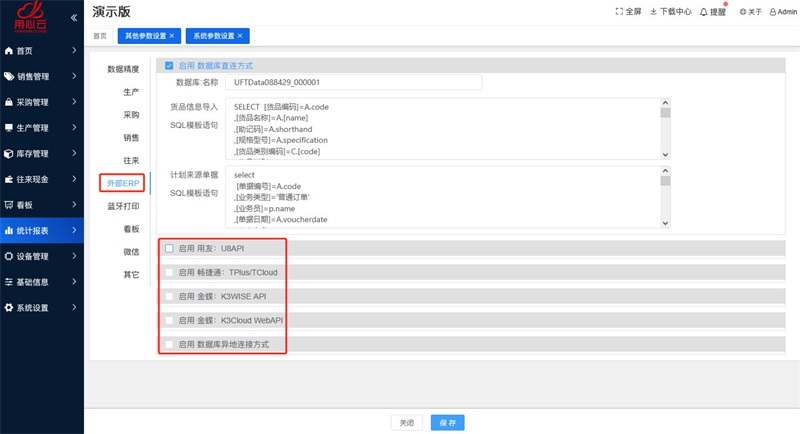Viewport: 800px width, 434px height.
Task: Expand the 统计报表 menu chevron
Action: click(74, 230)
